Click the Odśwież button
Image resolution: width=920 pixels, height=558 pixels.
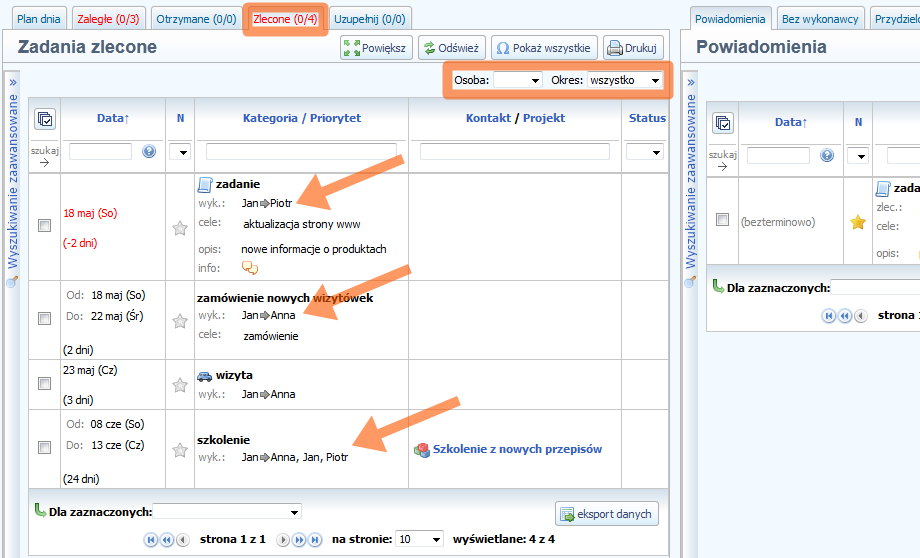tap(451, 48)
